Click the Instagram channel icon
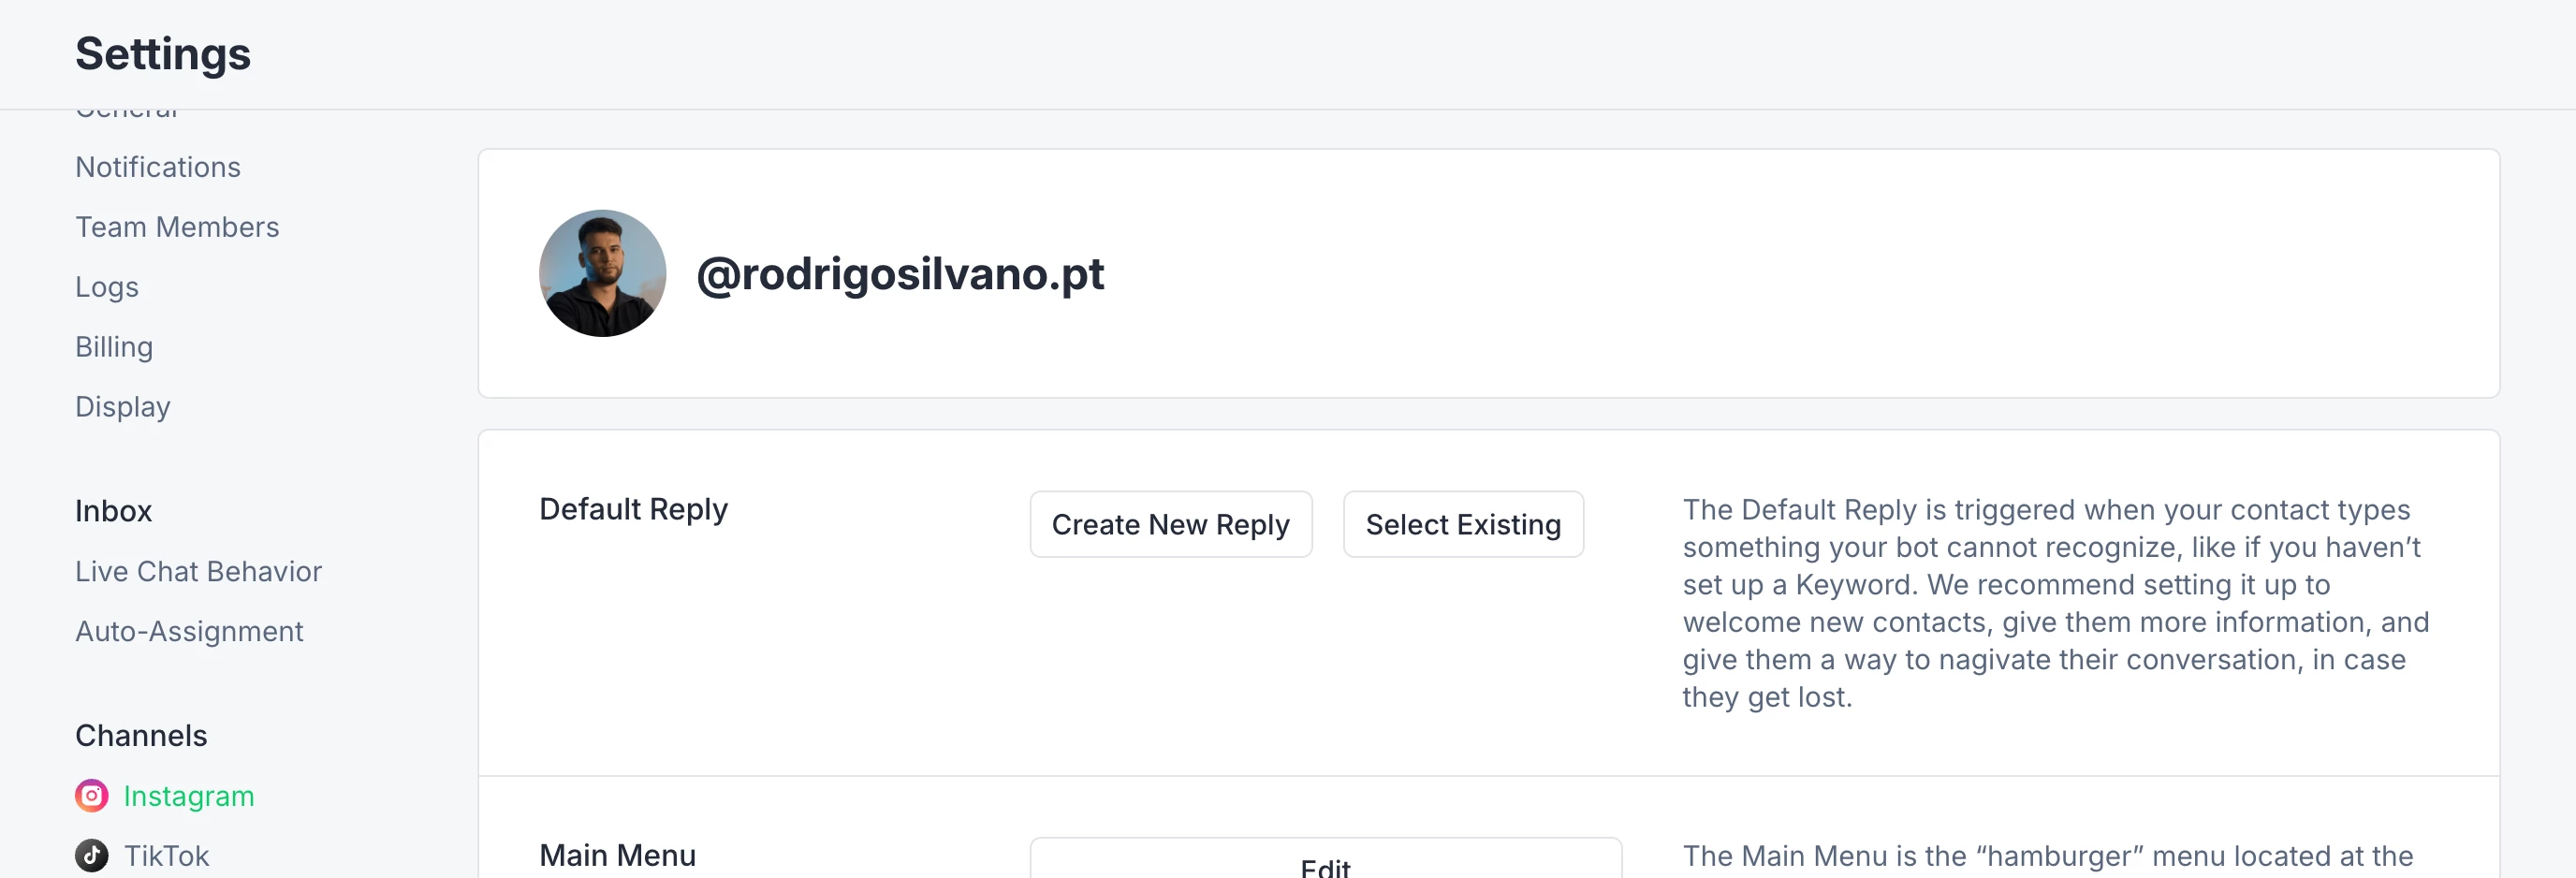This screenshot has width=2576, height=878. click(x=92, y=796)
